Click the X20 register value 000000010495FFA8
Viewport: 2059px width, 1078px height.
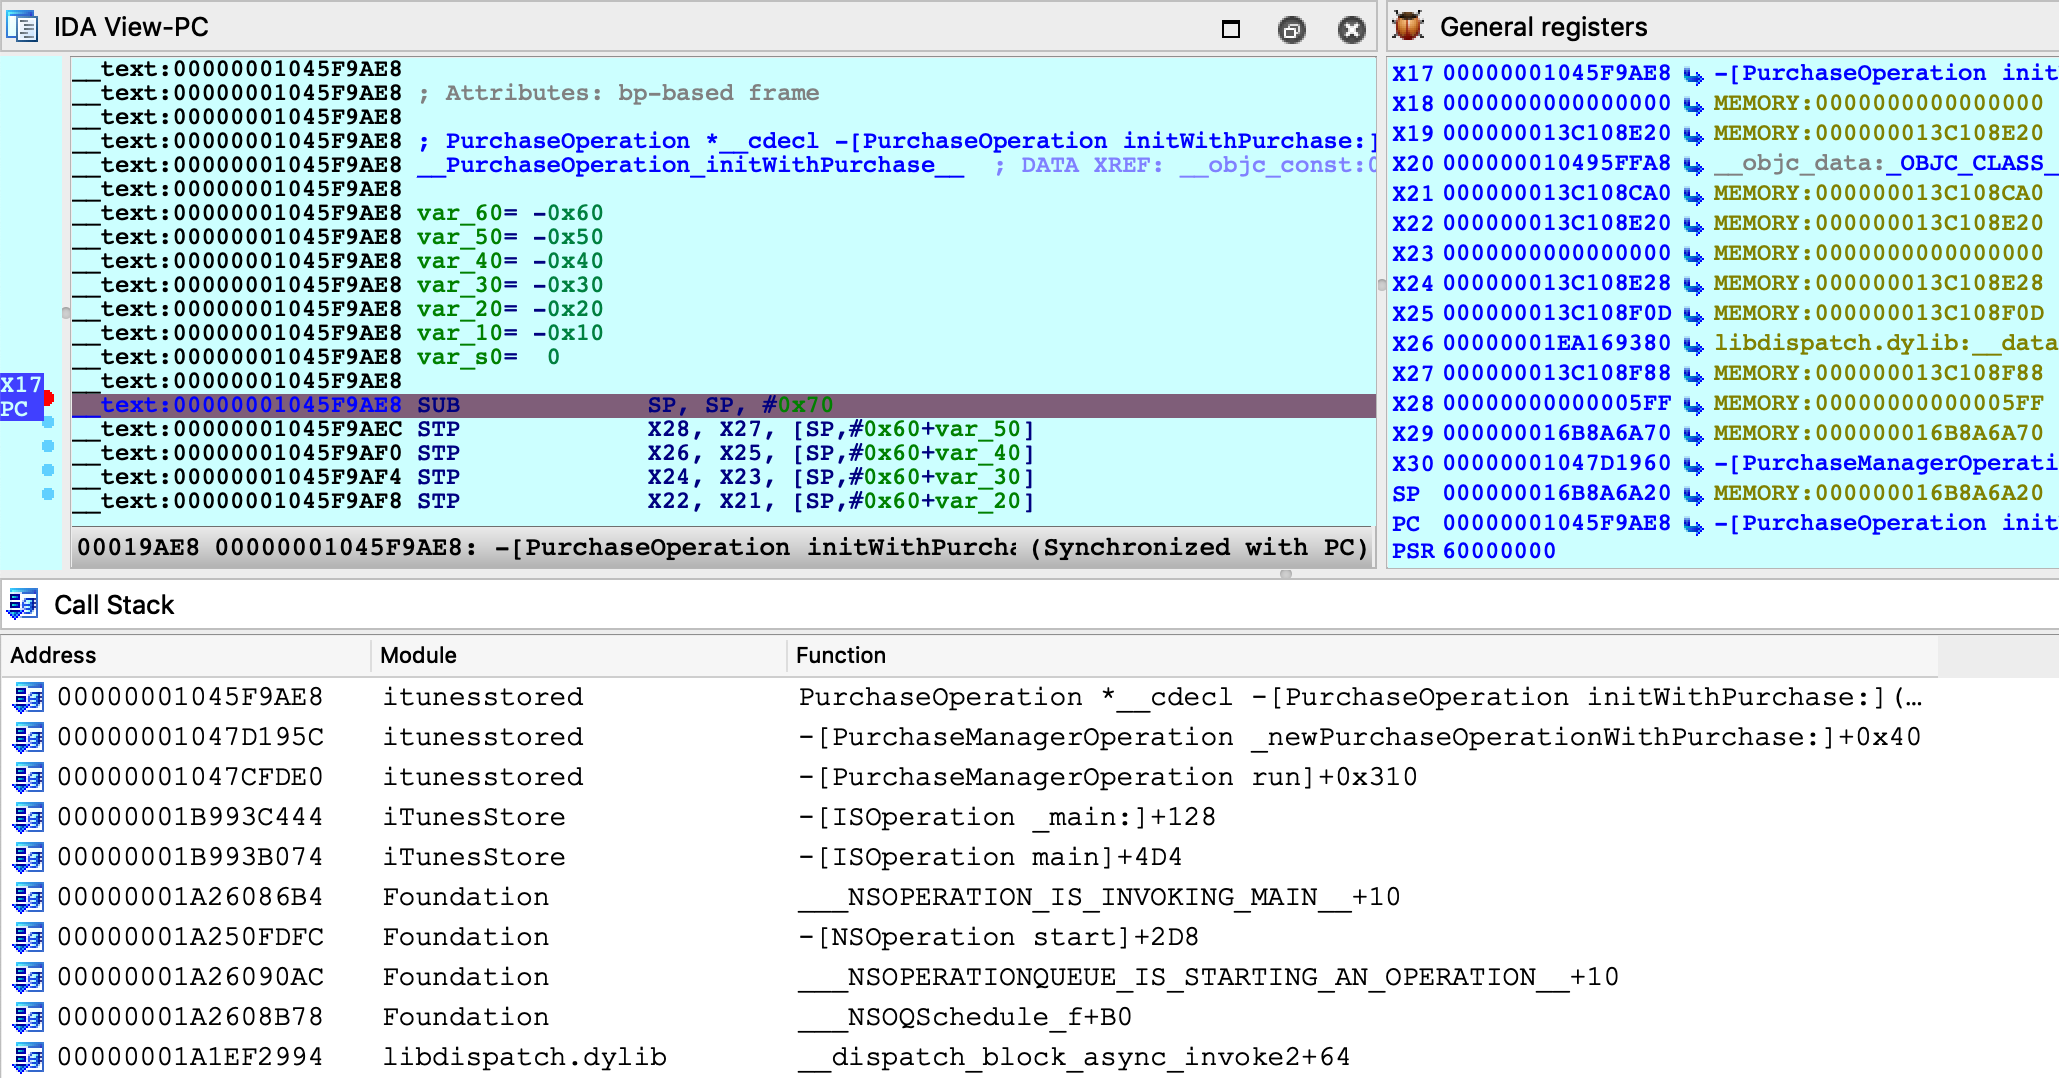[x=1556, y=163]
